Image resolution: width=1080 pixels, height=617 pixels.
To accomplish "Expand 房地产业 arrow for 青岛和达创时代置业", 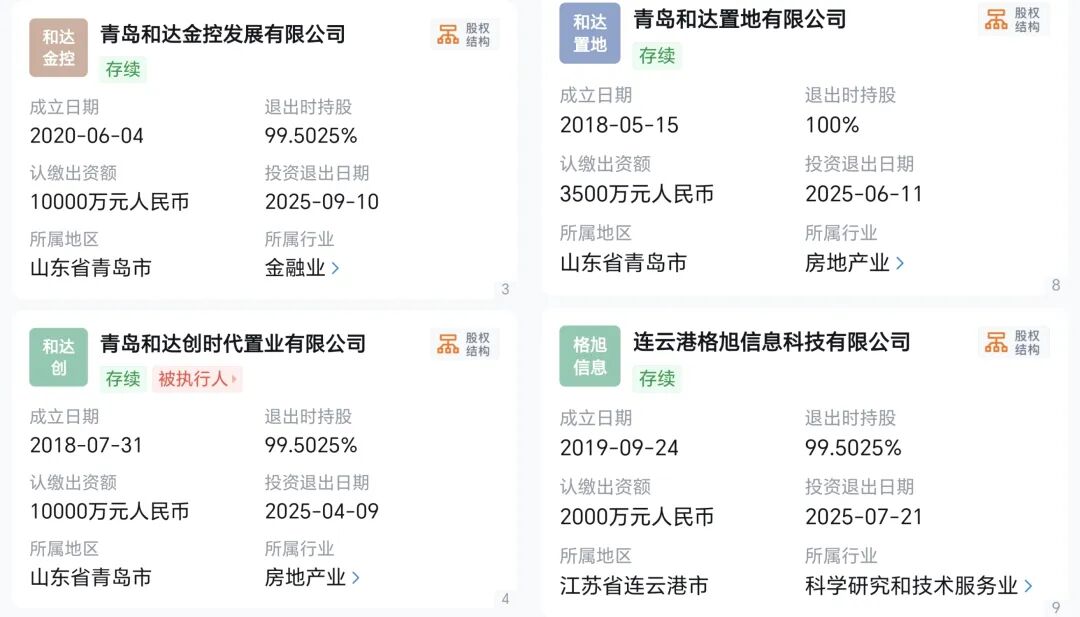I will pyautogui.click(x=355, y=578).
